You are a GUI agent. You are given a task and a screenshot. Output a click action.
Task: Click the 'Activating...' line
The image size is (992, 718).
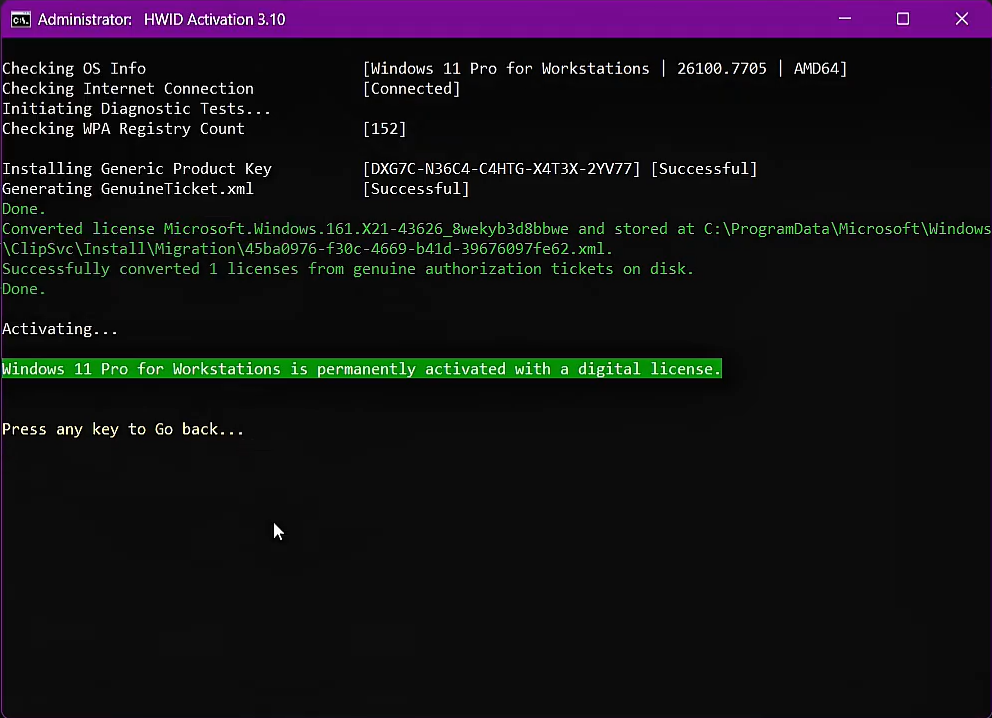60,329
